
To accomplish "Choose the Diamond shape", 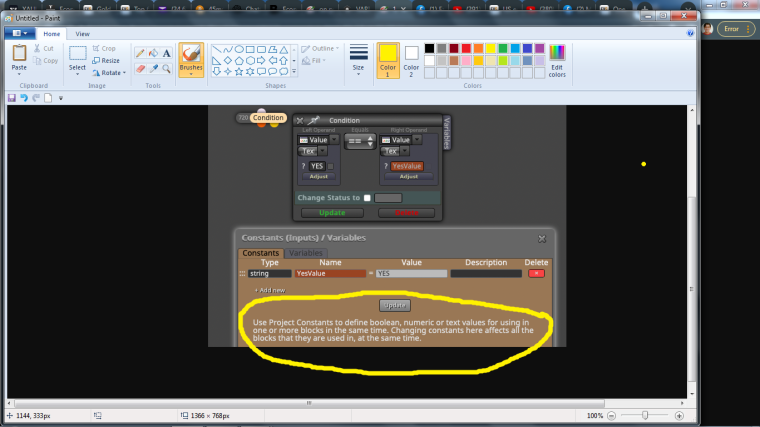I will pyautogui.click(x=228, y=61).
